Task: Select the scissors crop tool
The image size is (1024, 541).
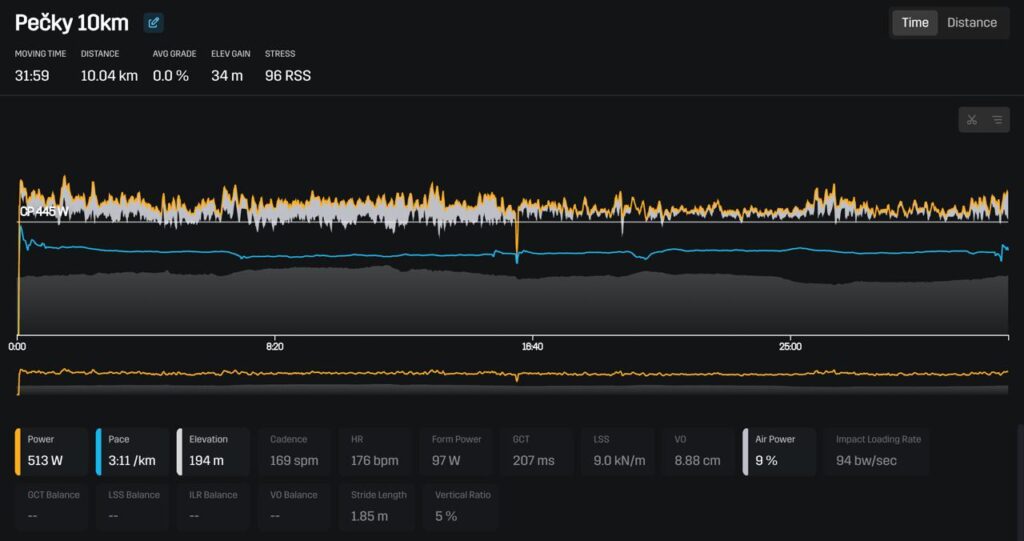Action: coord(971,120)
